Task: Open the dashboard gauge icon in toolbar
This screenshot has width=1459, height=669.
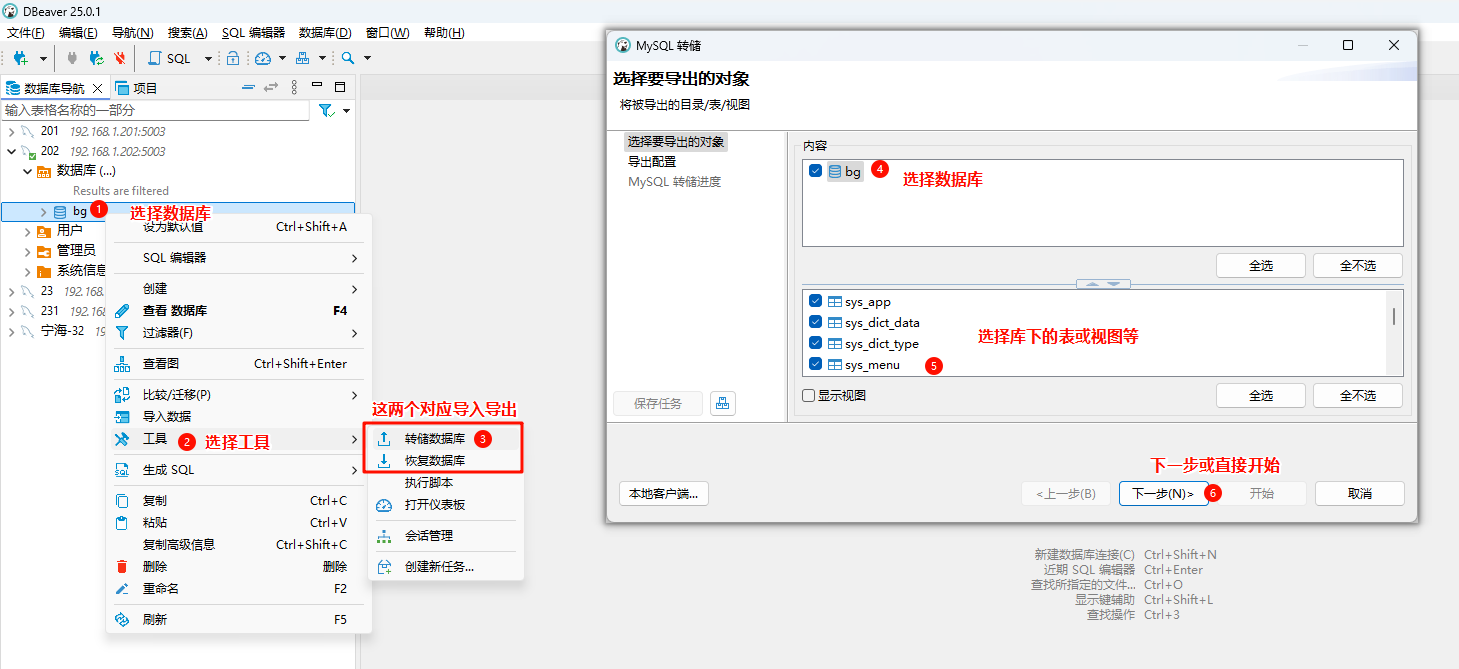Action: point(263,58)
